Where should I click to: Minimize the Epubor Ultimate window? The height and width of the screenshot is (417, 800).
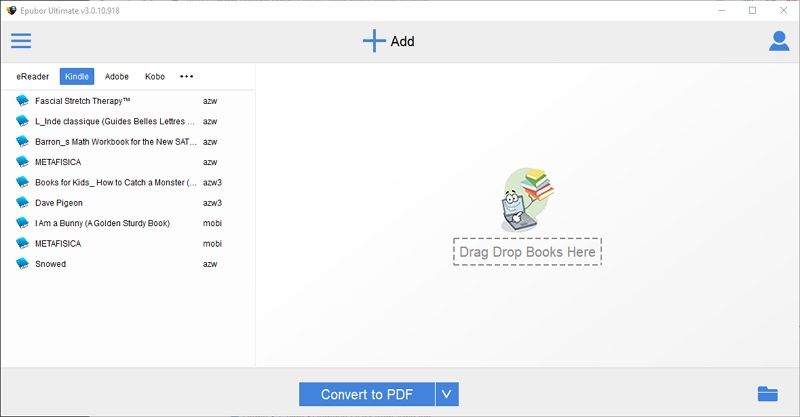coord(722,10)
